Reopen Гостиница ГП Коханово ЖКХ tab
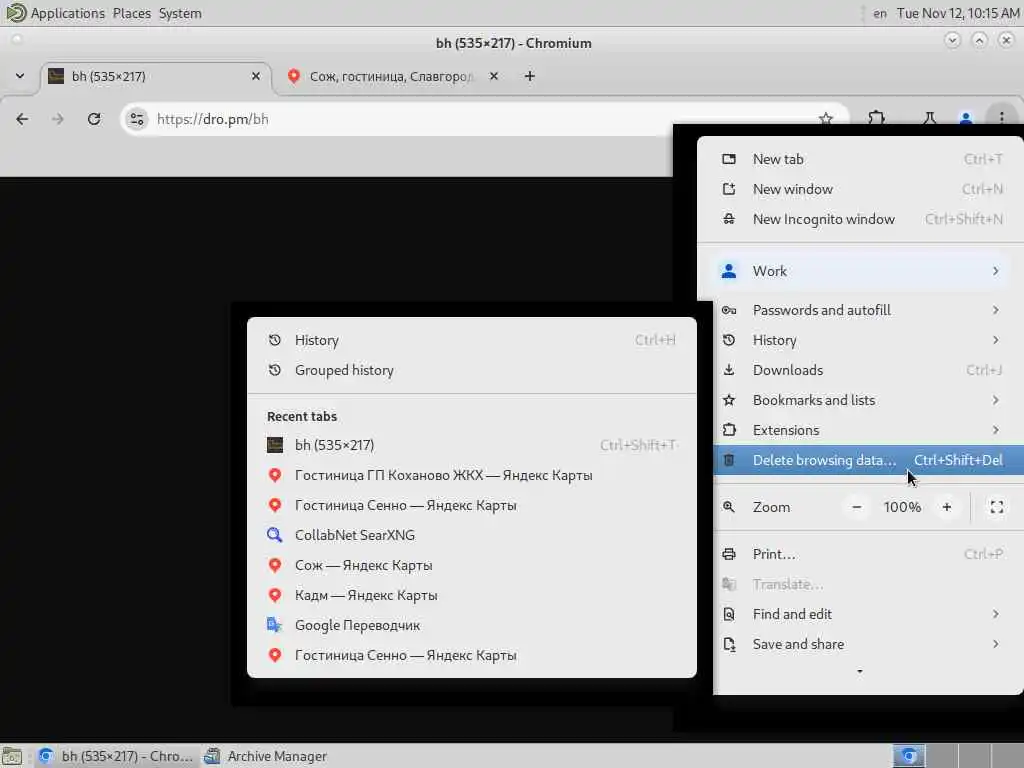This screenshot has height=768, width=1024. coord(472,475)
